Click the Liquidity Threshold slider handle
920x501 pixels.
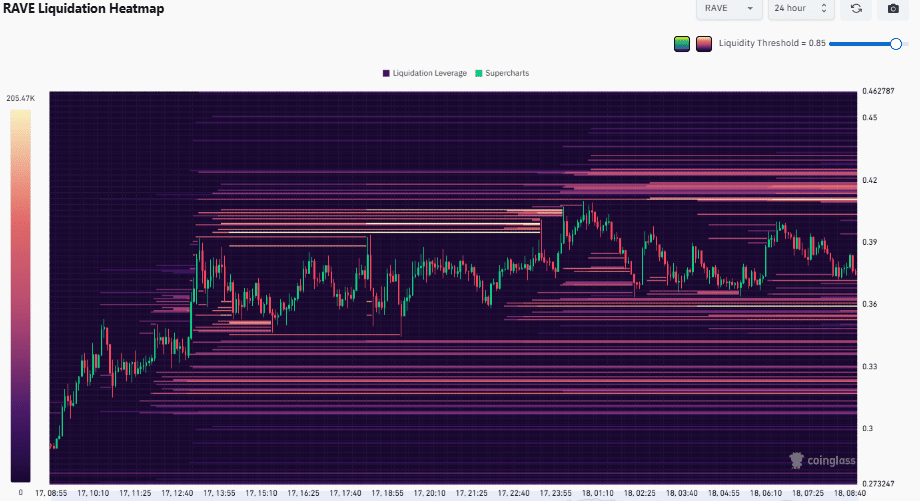coord(896,44)
